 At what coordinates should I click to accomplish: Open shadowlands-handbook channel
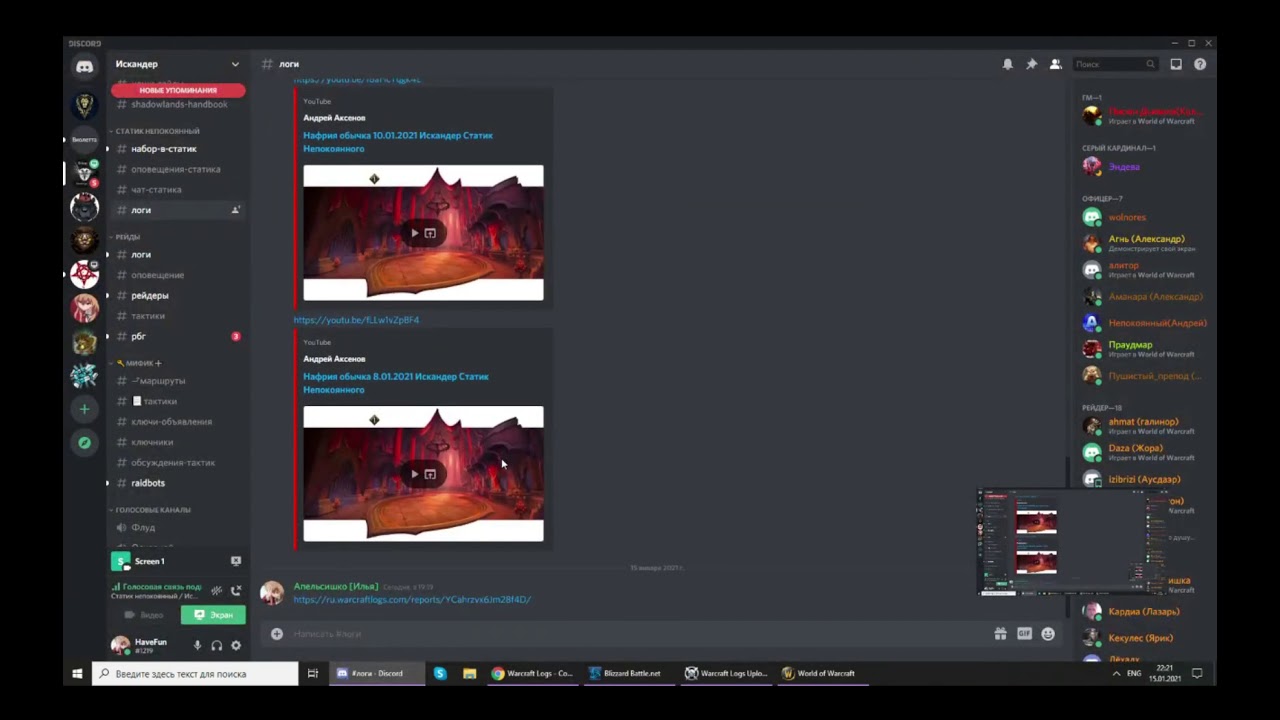tap(178, 104)
